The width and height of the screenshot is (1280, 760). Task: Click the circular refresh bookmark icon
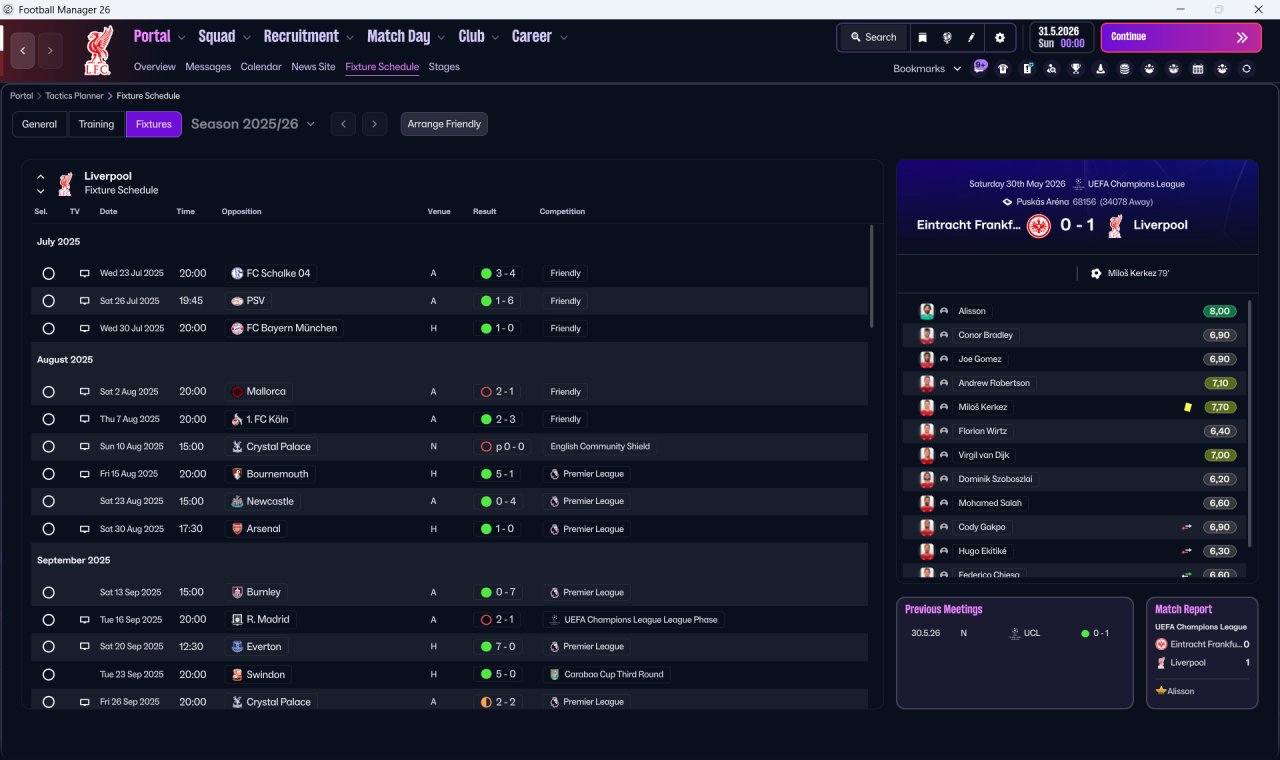coord(1246,69)
